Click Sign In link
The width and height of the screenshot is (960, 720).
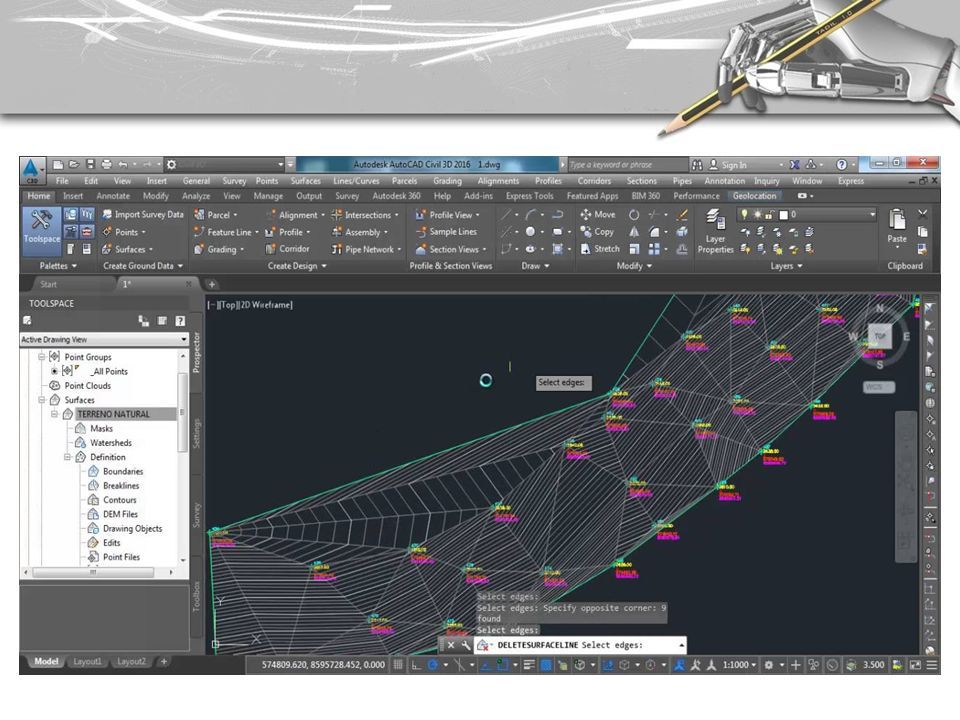pos(728,165)
